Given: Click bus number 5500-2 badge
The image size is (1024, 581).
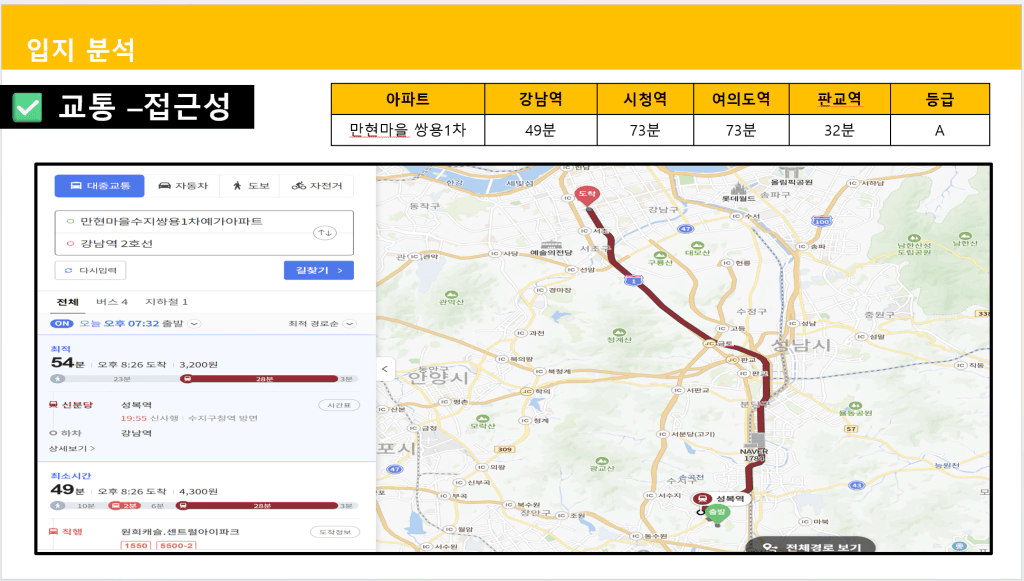Looking at the screenshot, I should point(176,546).
